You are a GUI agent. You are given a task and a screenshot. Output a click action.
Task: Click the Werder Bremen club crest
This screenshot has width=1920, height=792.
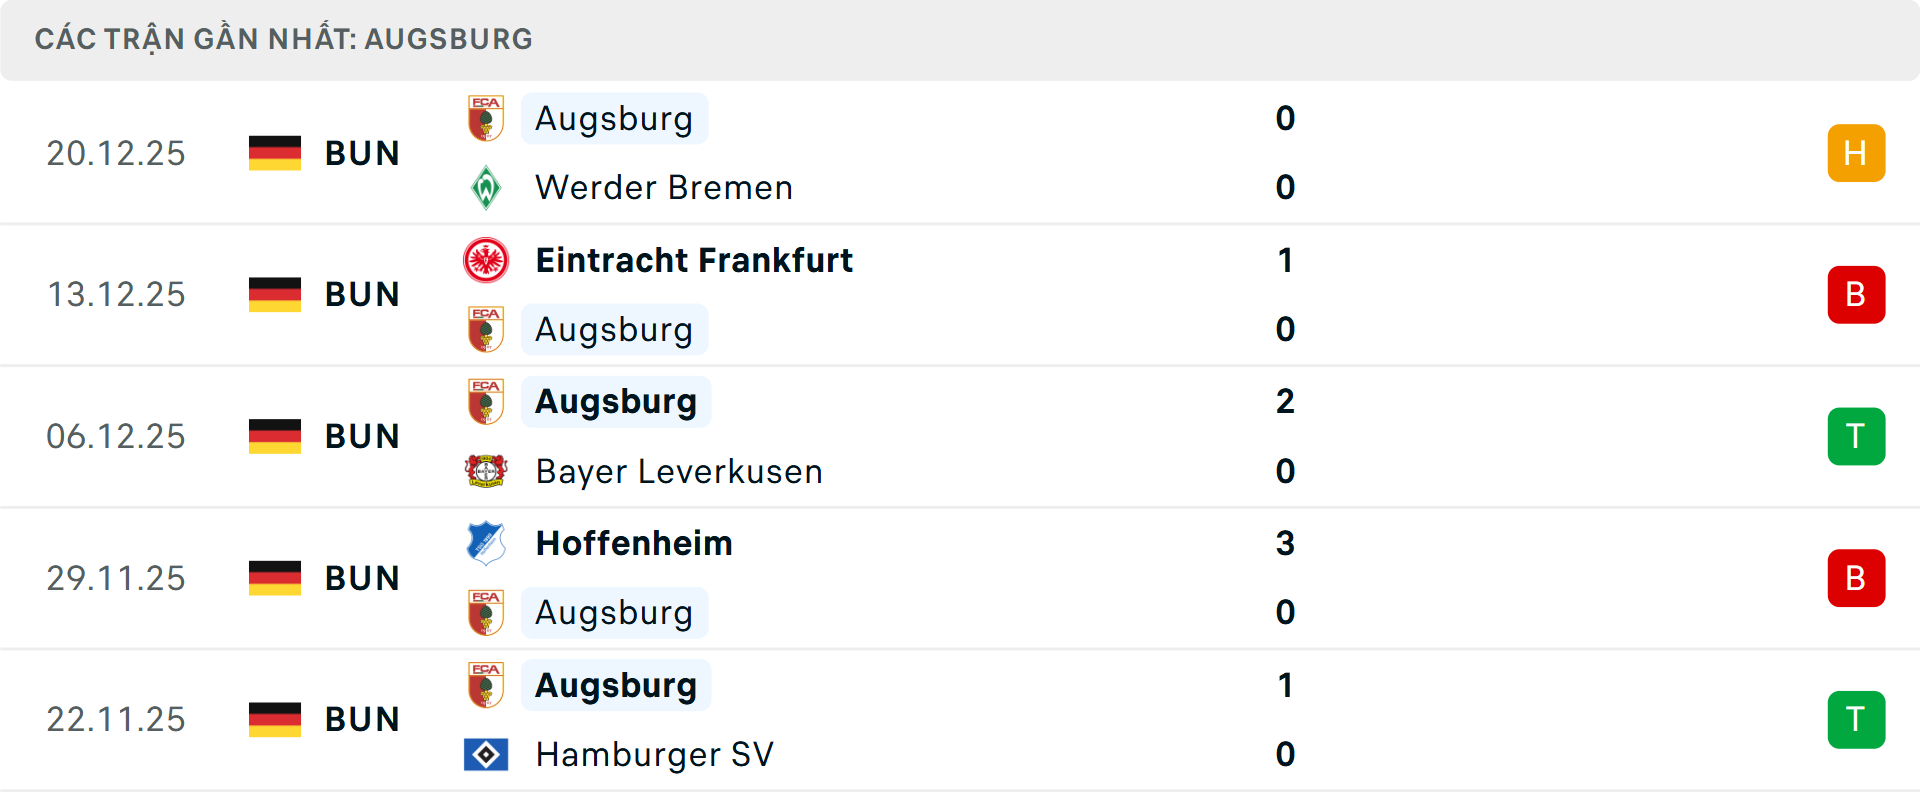click(486, 188)
